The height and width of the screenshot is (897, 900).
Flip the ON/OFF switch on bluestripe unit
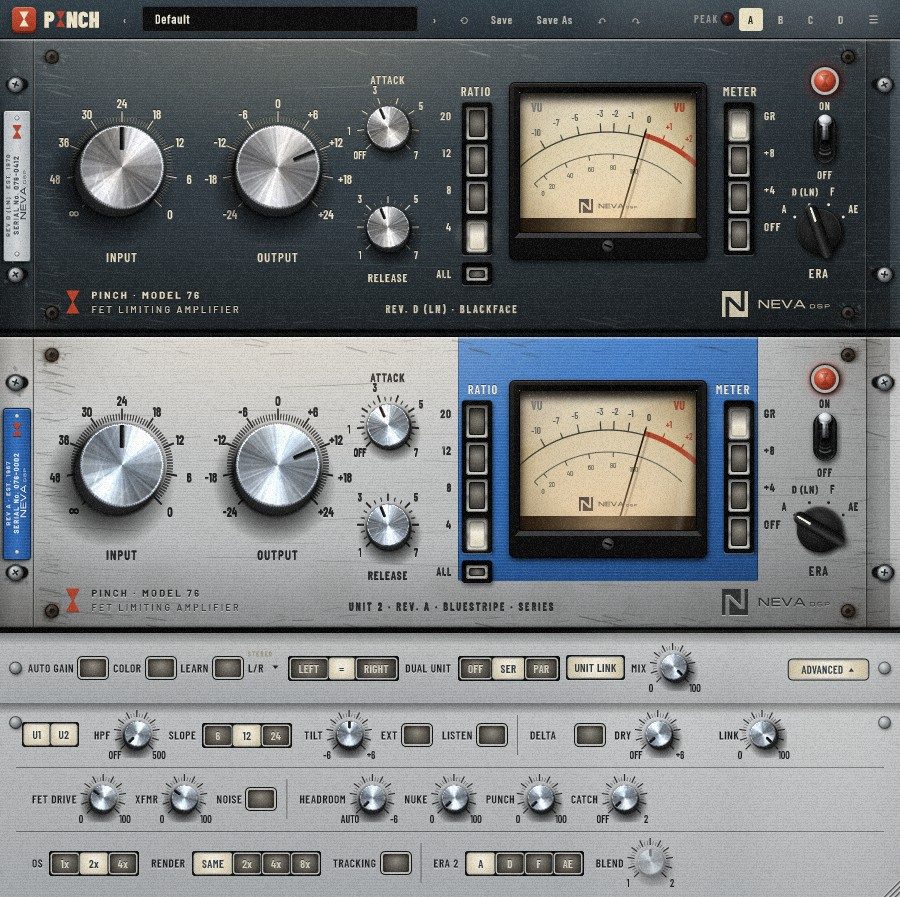825,436
